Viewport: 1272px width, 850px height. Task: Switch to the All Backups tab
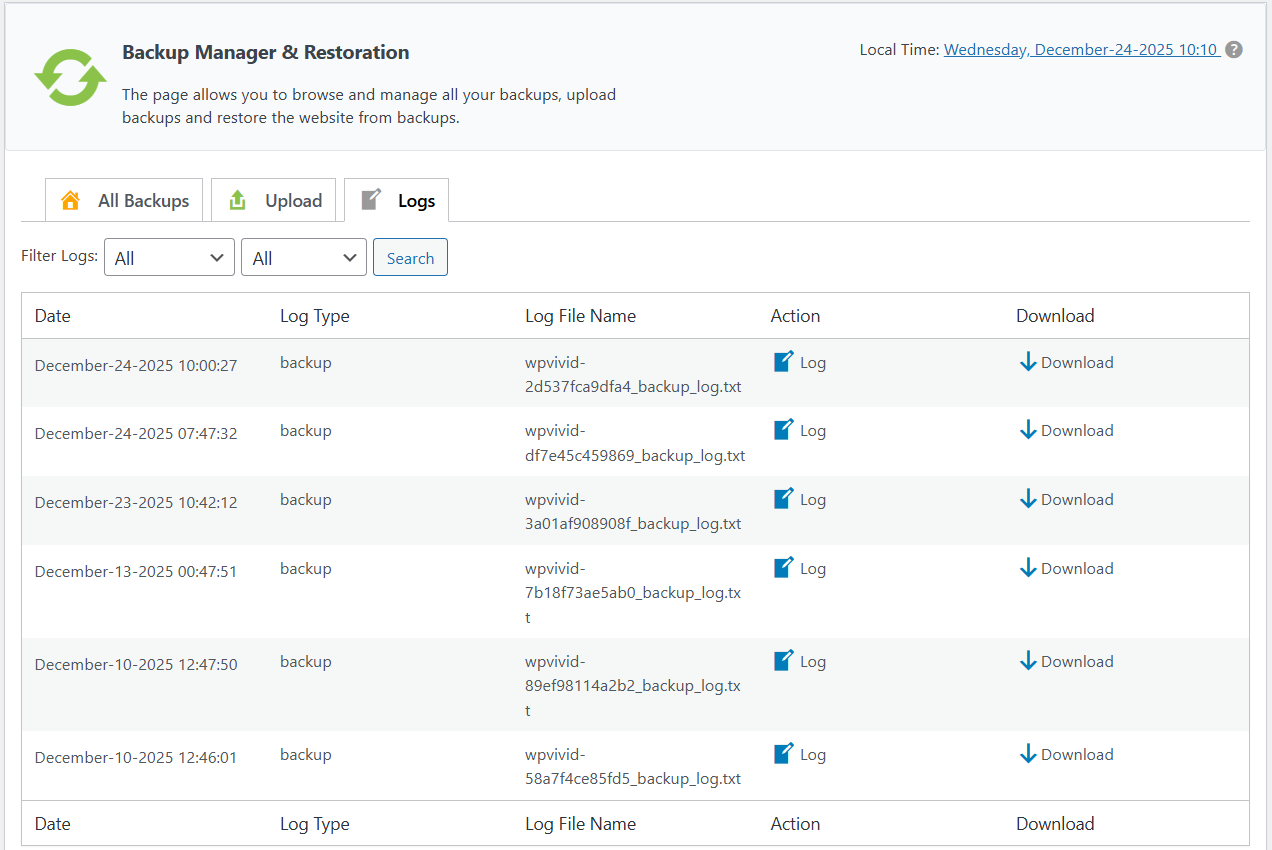(125, 201)
